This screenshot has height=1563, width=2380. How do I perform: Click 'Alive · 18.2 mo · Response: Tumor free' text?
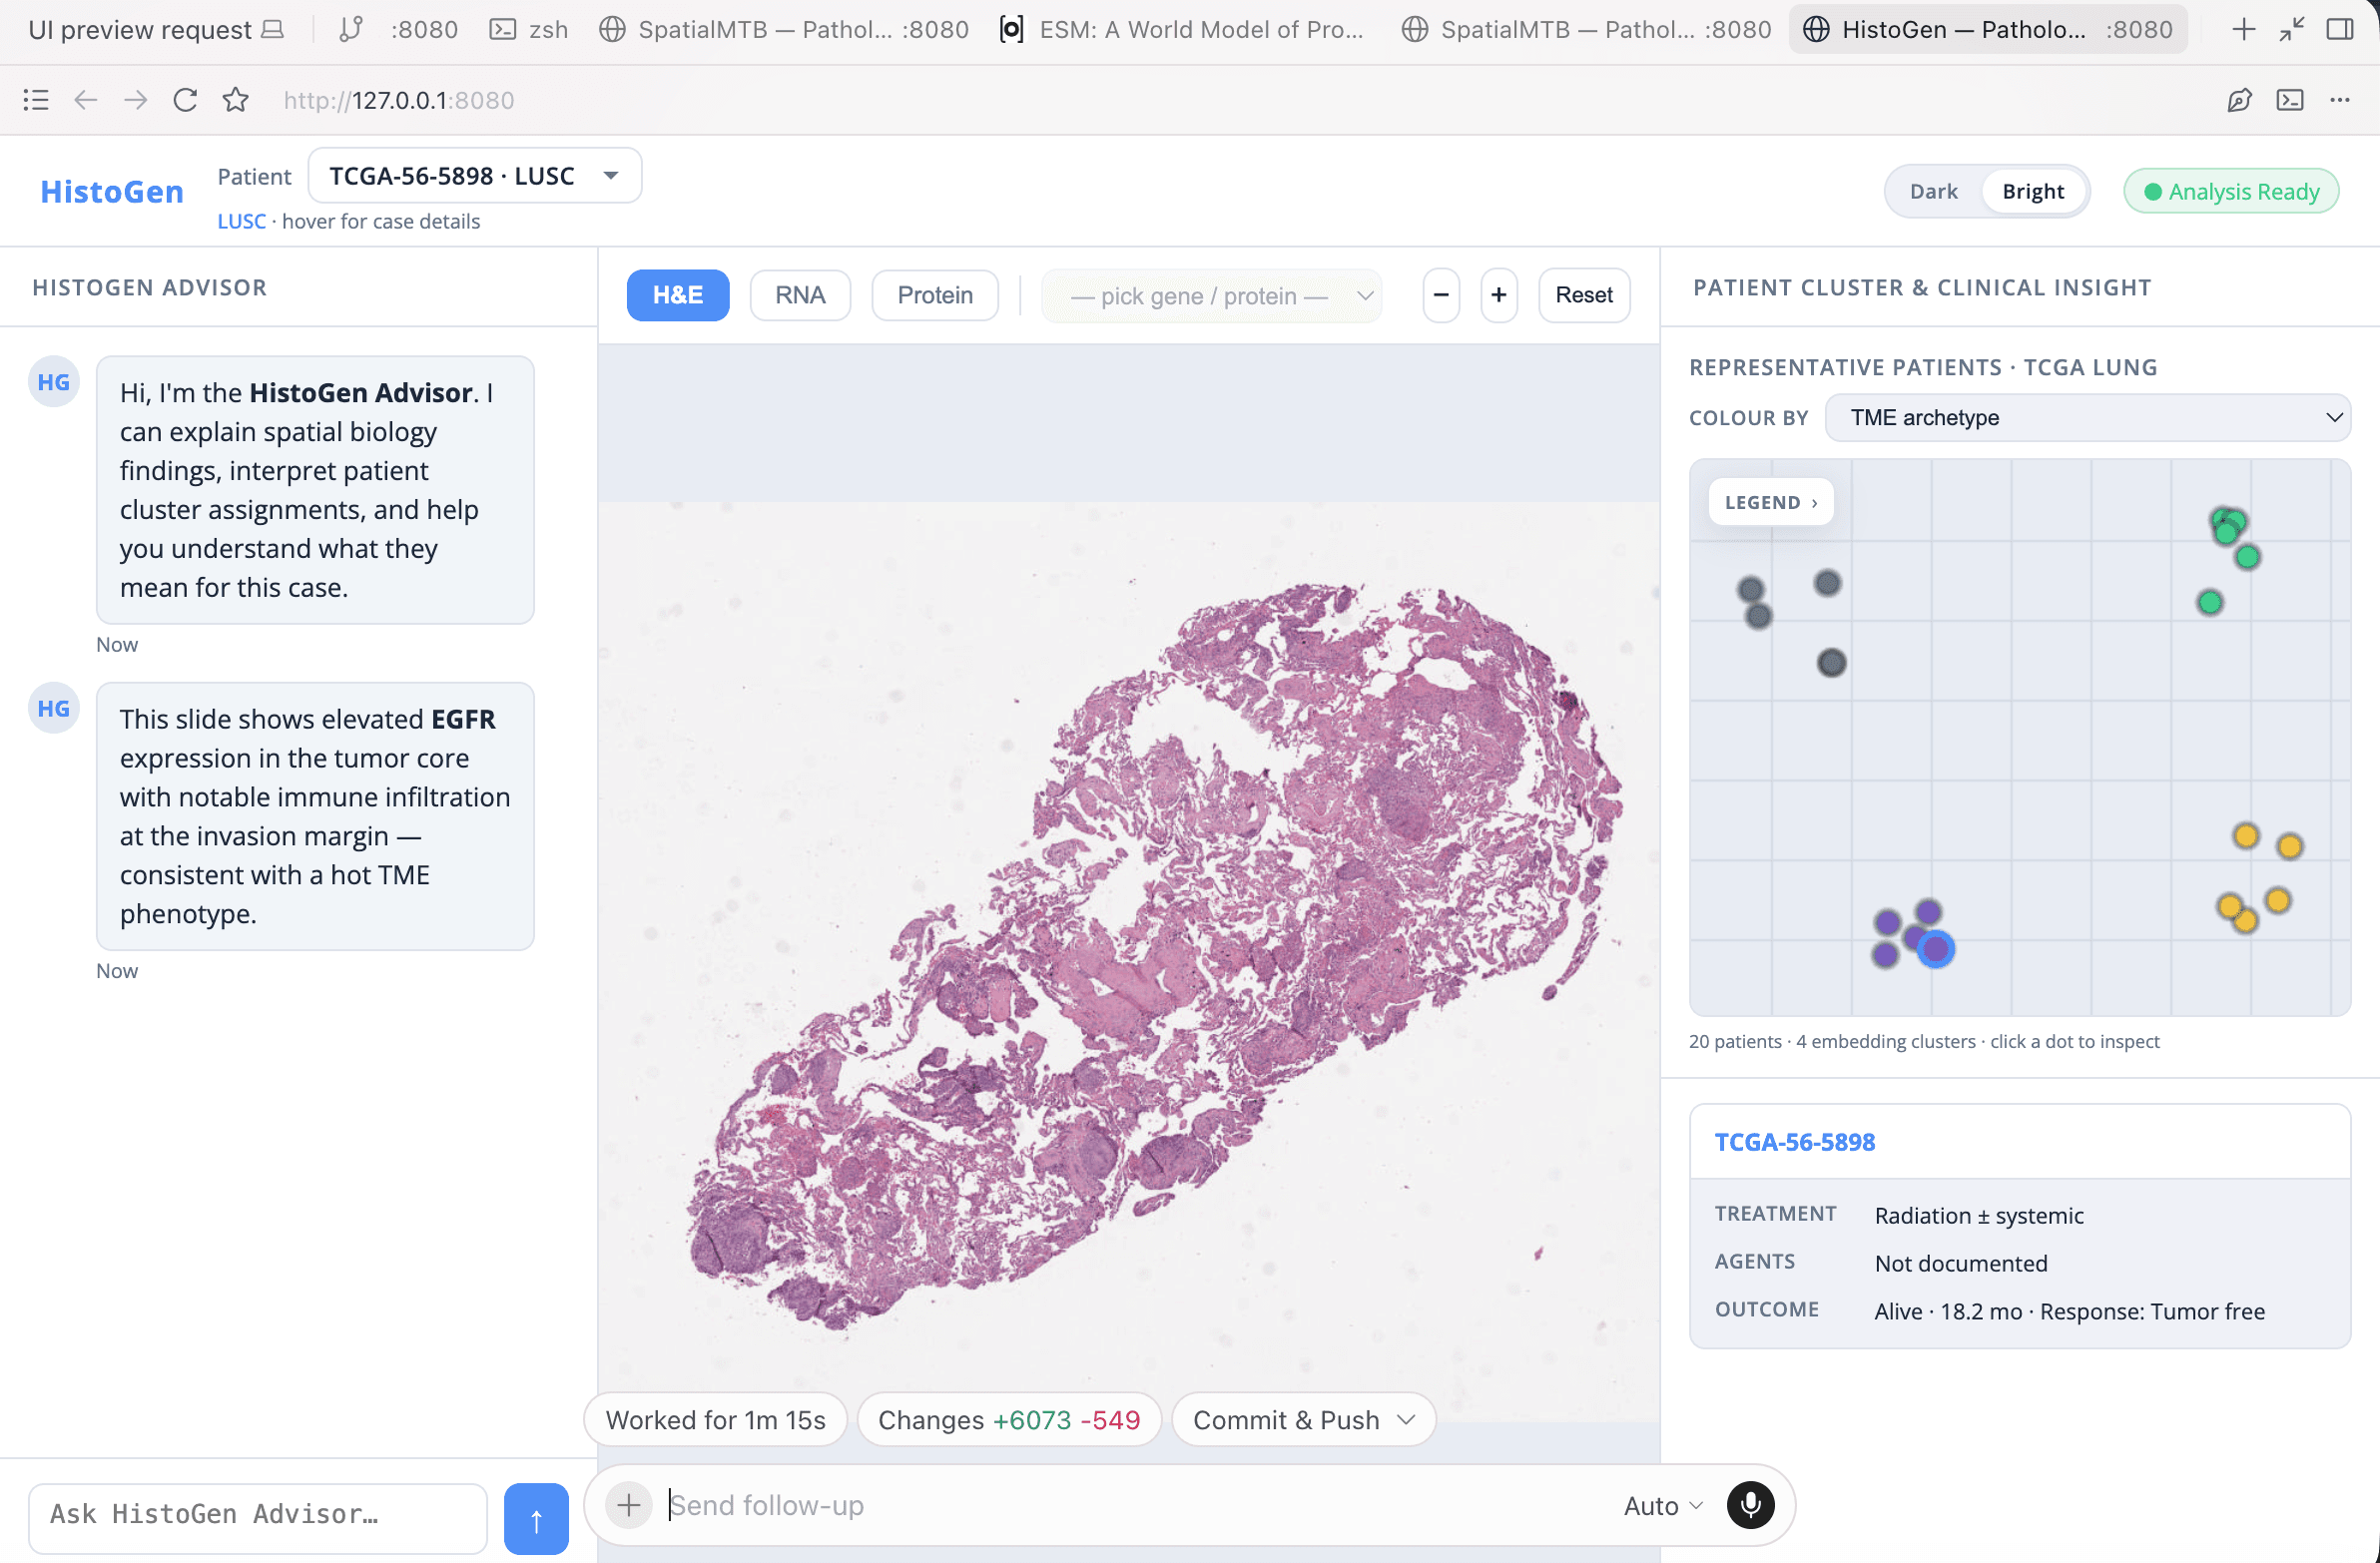tap(2069, 1311)
